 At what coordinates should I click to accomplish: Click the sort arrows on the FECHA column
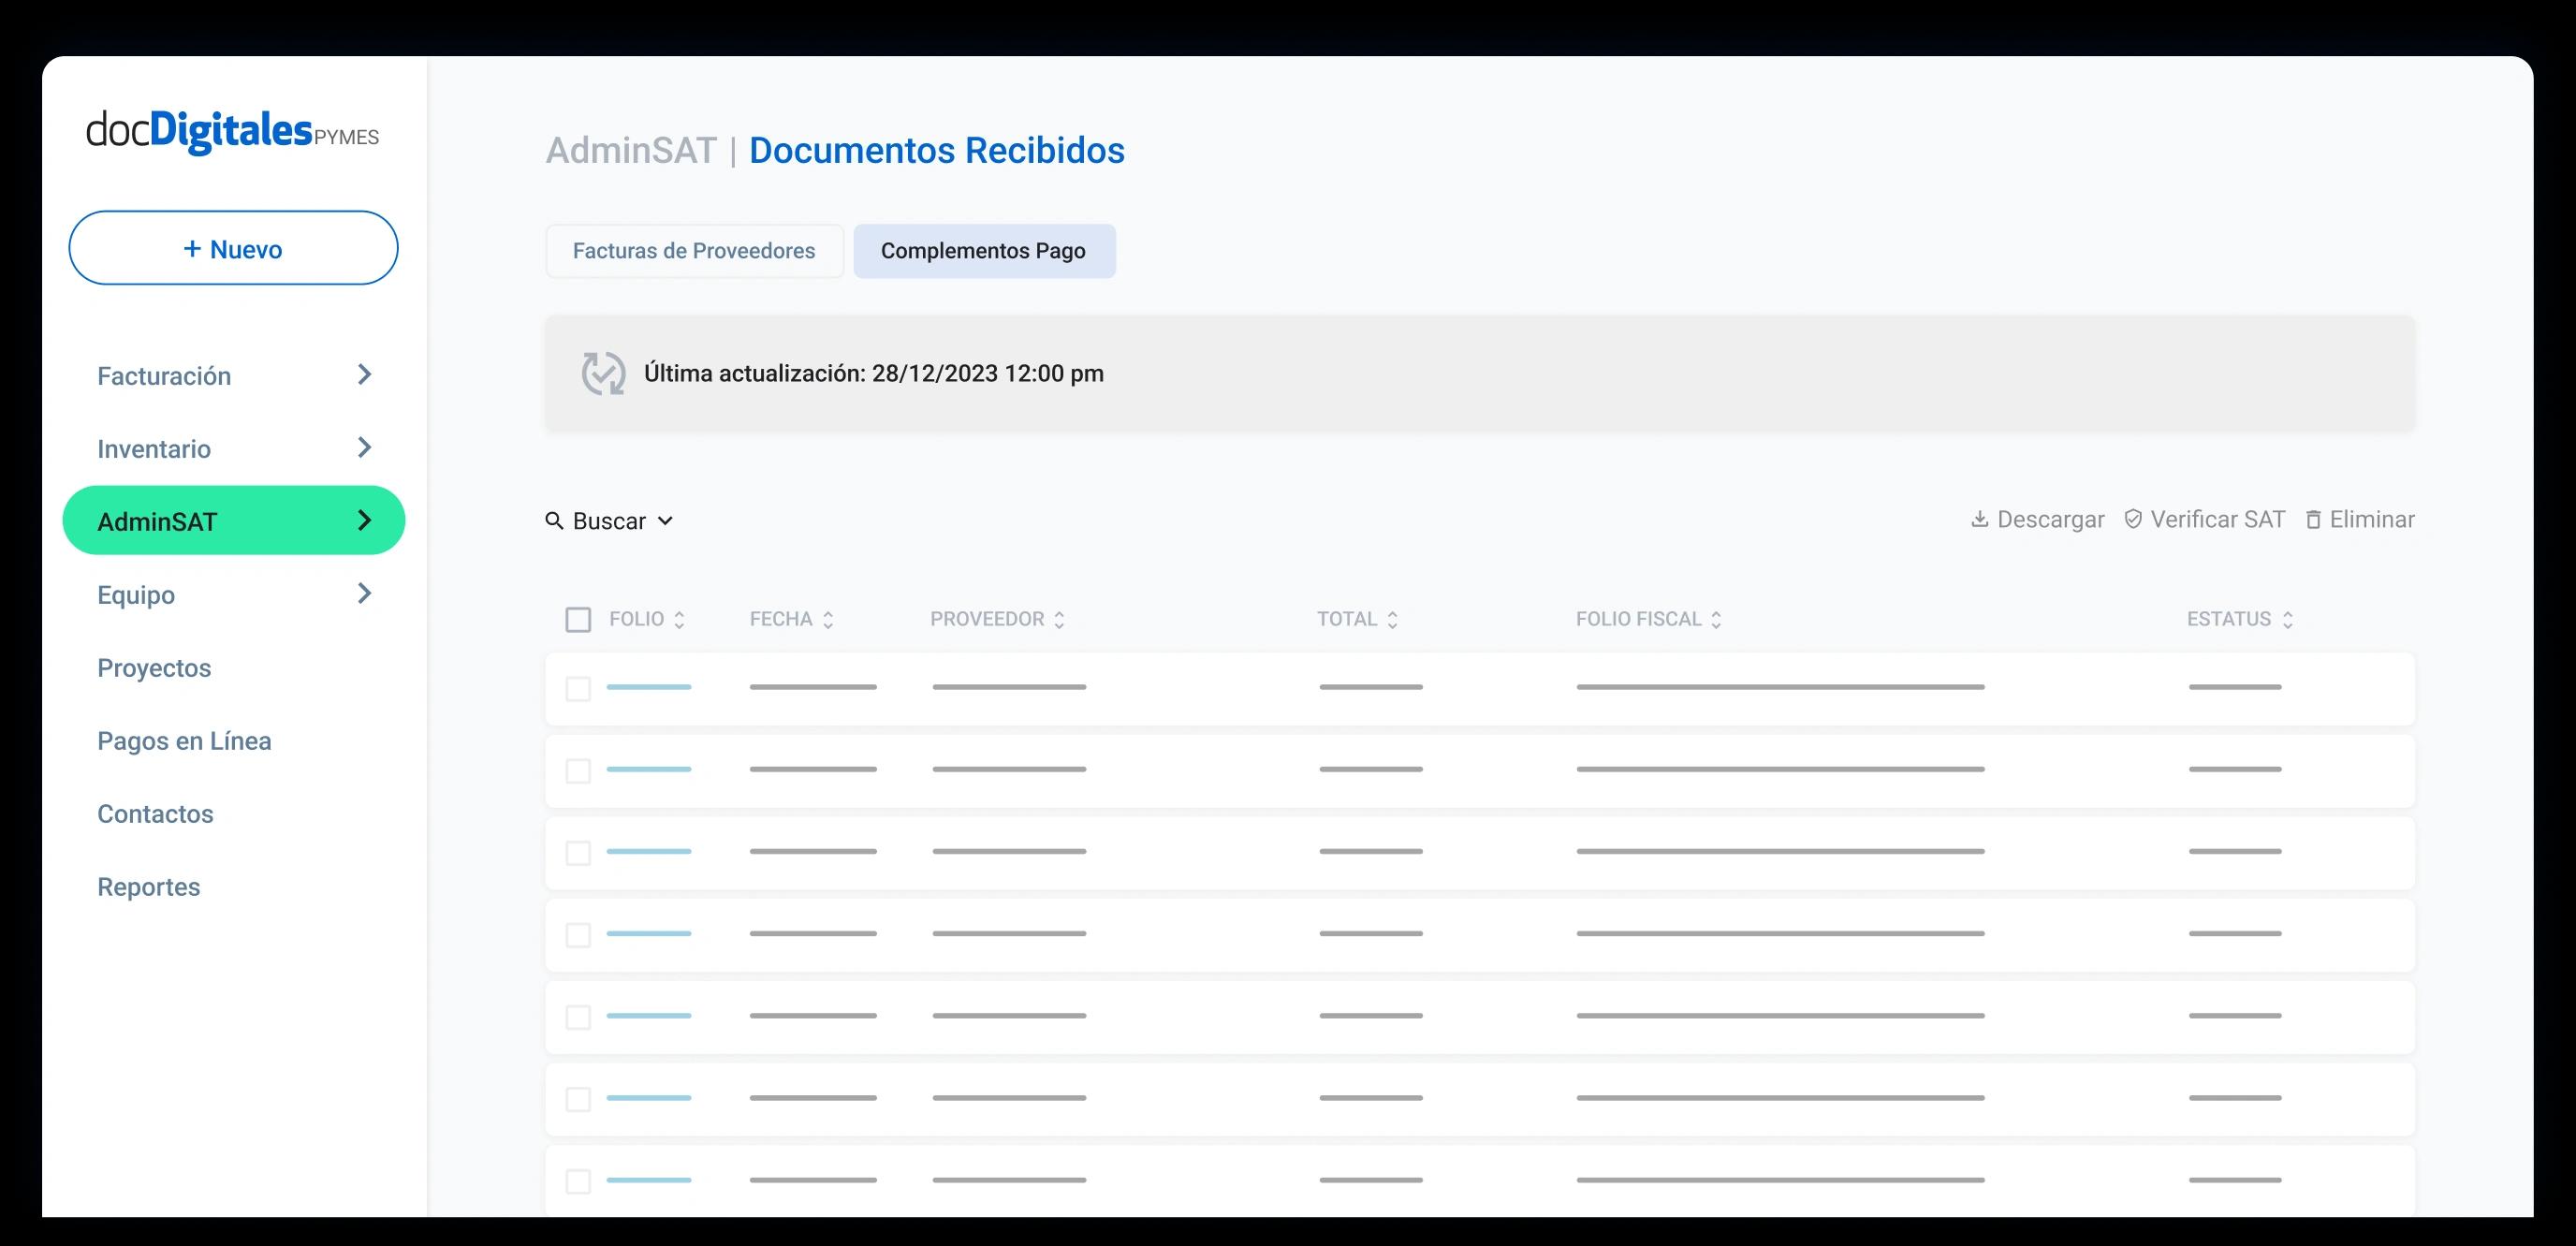[x=828, y=619]
